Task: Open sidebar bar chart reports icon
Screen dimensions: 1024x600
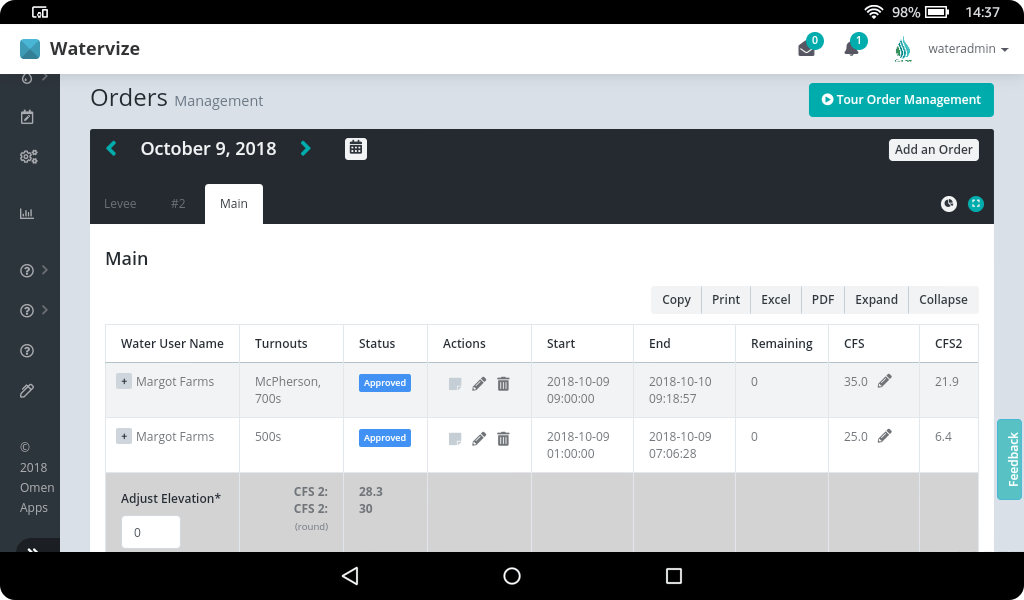Action: point(27,213)
